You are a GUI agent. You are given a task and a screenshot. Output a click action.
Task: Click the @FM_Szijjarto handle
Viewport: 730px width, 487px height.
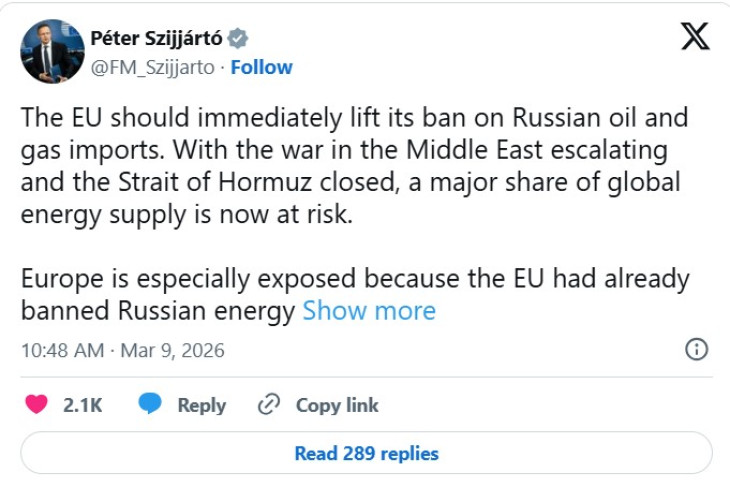pos(154,67)
